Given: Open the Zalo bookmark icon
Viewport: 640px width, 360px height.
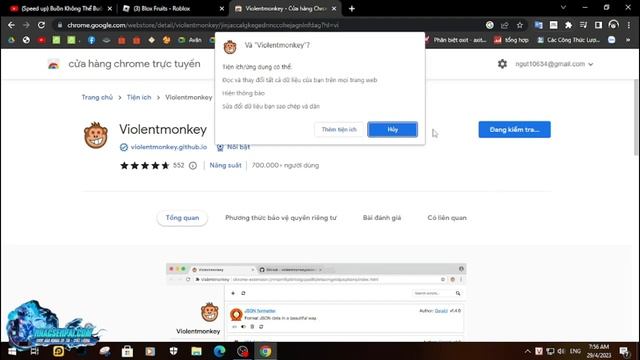Looking at the screenshot, I should point(611,40).
